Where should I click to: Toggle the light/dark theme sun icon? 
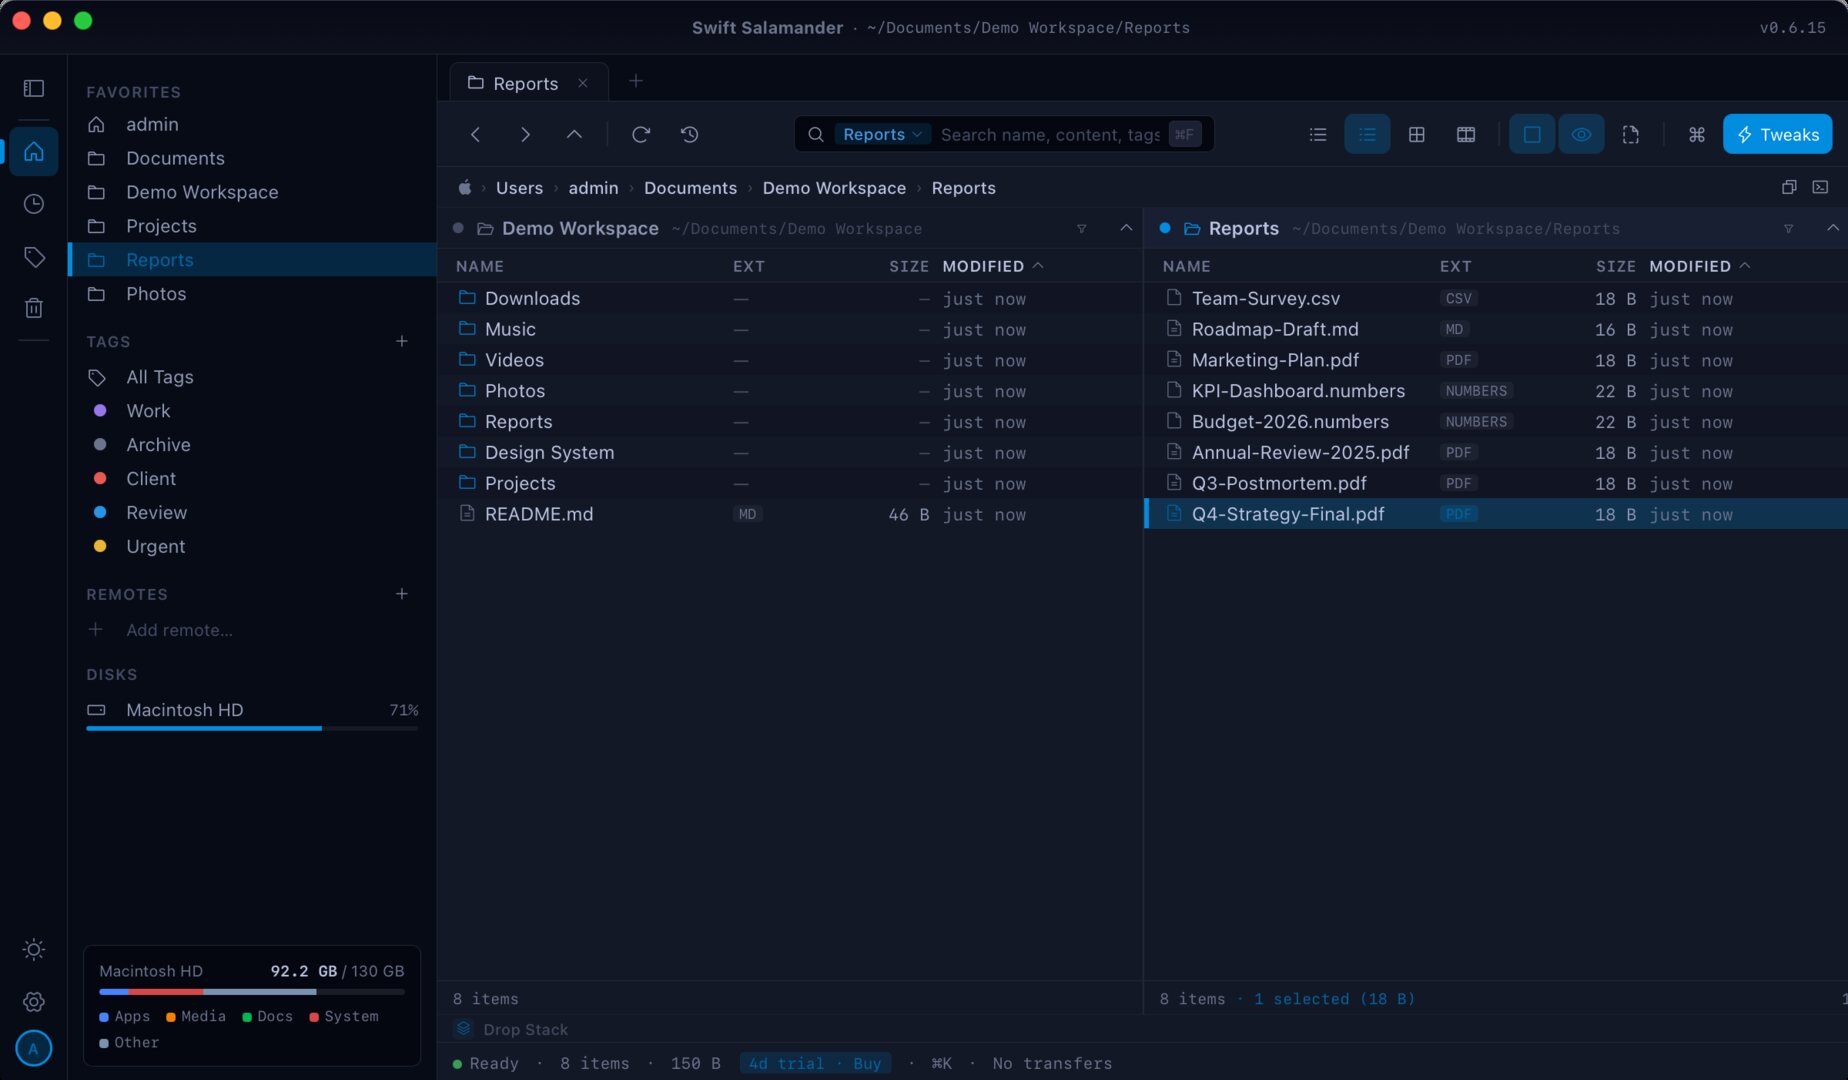click(34, 949)
